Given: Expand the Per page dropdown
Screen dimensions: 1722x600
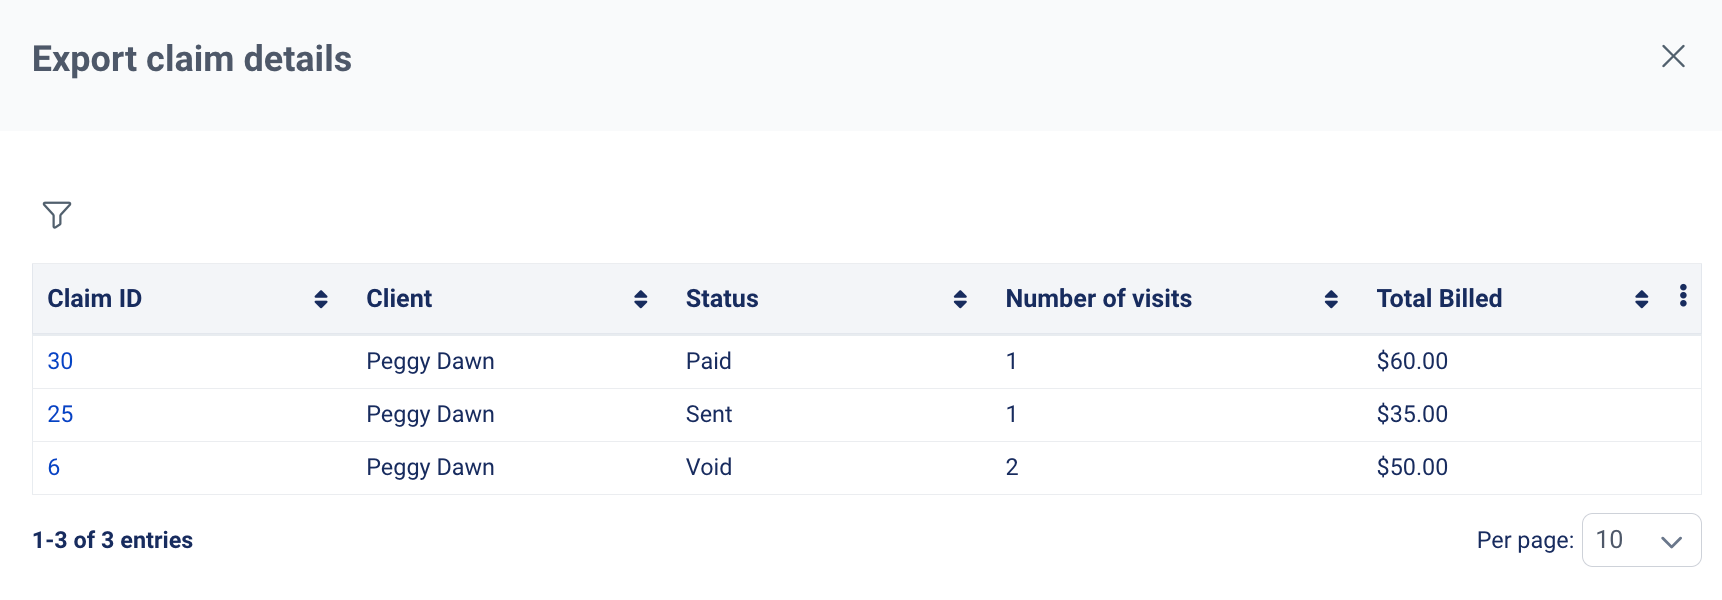Looking at the screenshot, I should [x=1641, y=540].
